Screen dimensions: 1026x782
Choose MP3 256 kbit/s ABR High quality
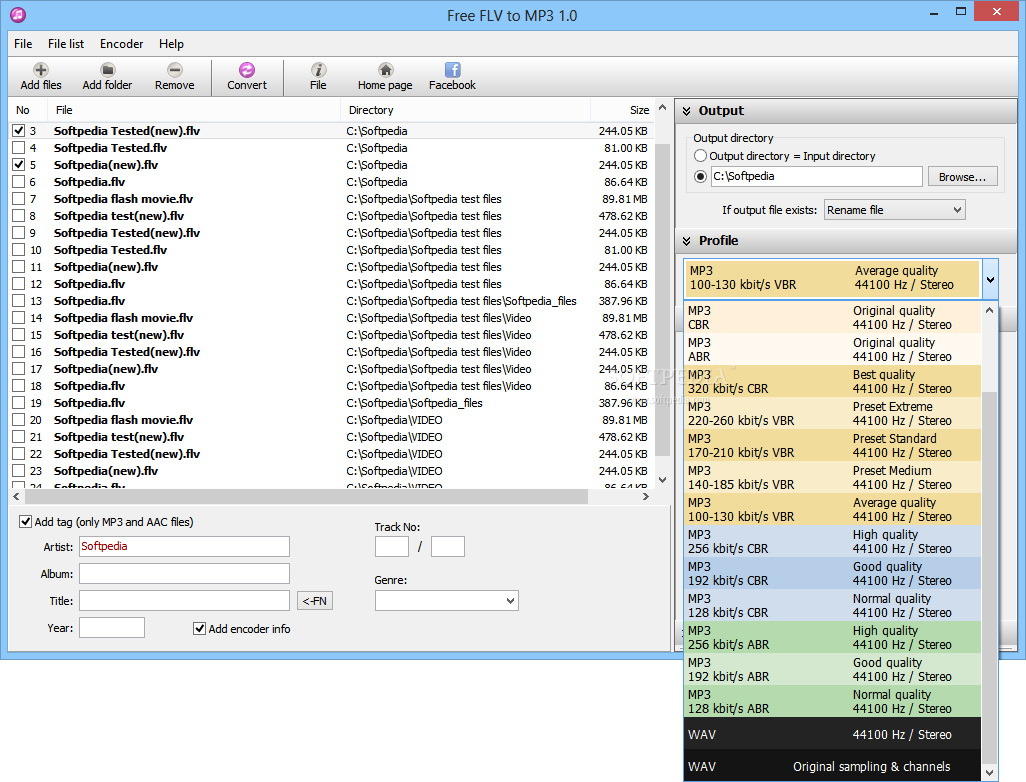click(832, 637)
